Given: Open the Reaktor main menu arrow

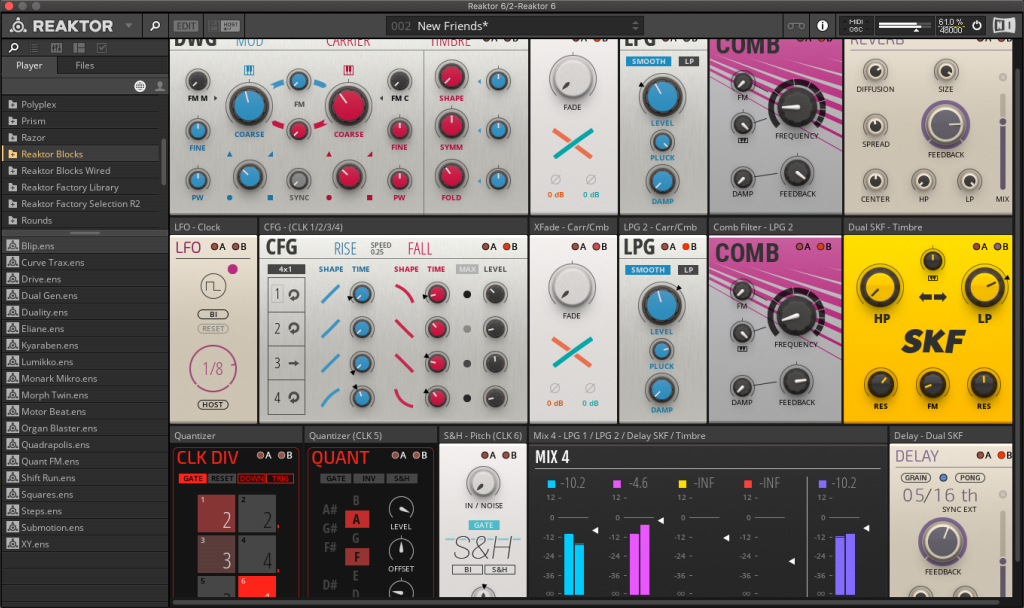Looking at the screenshot, I should 129,26.
